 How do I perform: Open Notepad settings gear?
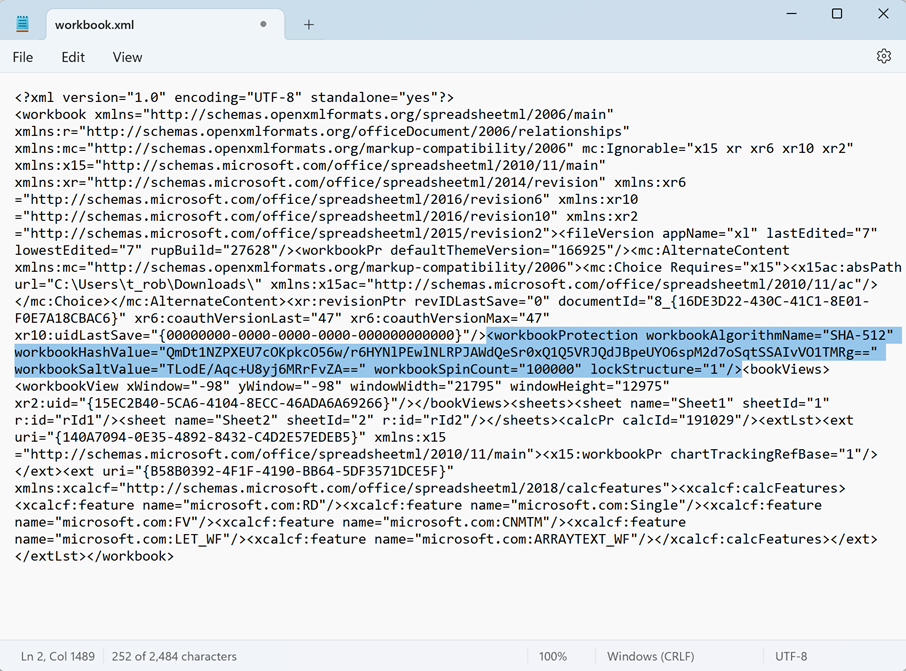[x=883, y=57]
